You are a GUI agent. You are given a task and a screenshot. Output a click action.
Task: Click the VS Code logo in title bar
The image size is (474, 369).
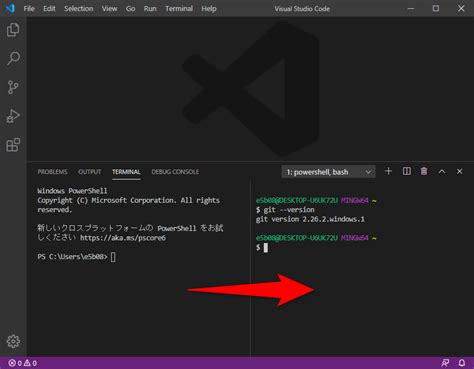(10, 8)
